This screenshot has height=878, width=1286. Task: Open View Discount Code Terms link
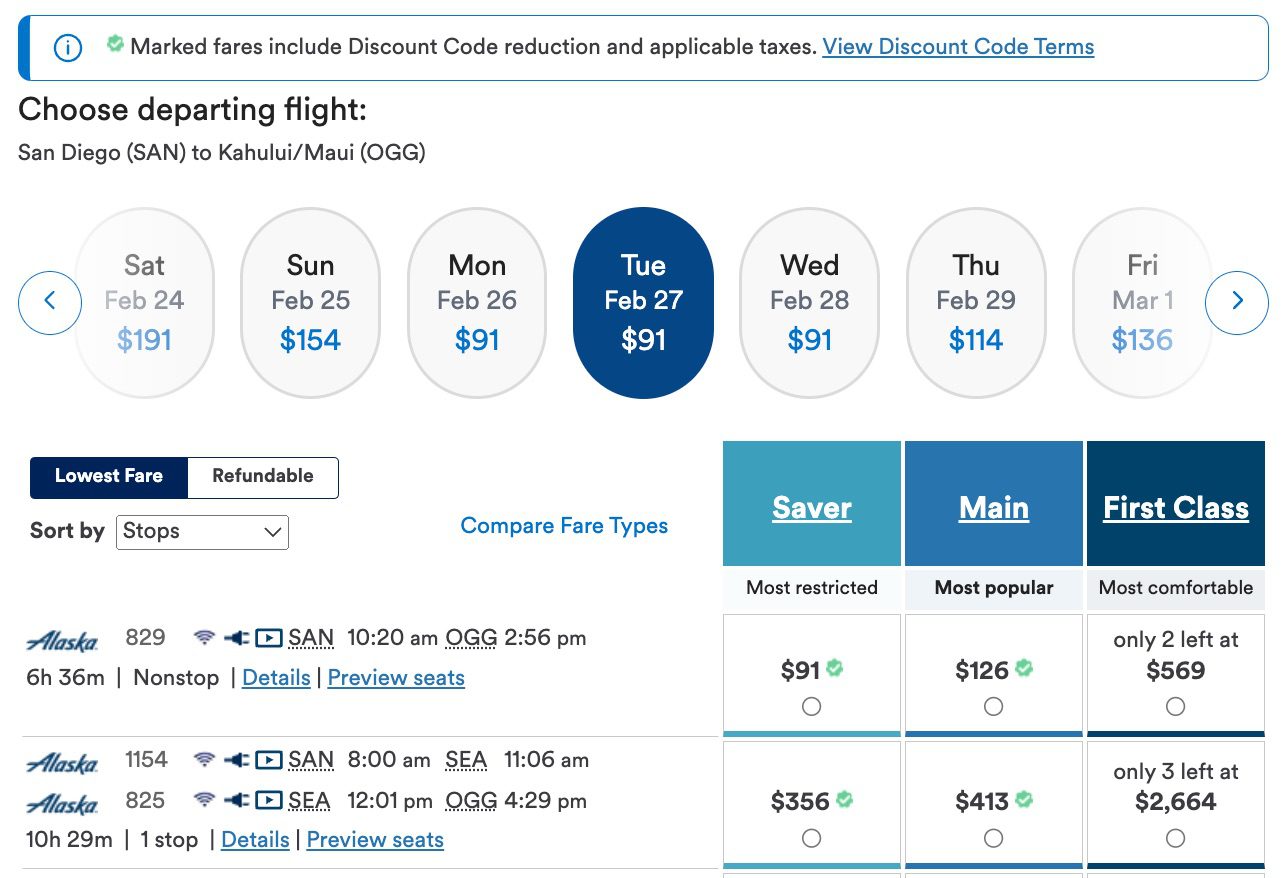(956, 47)
